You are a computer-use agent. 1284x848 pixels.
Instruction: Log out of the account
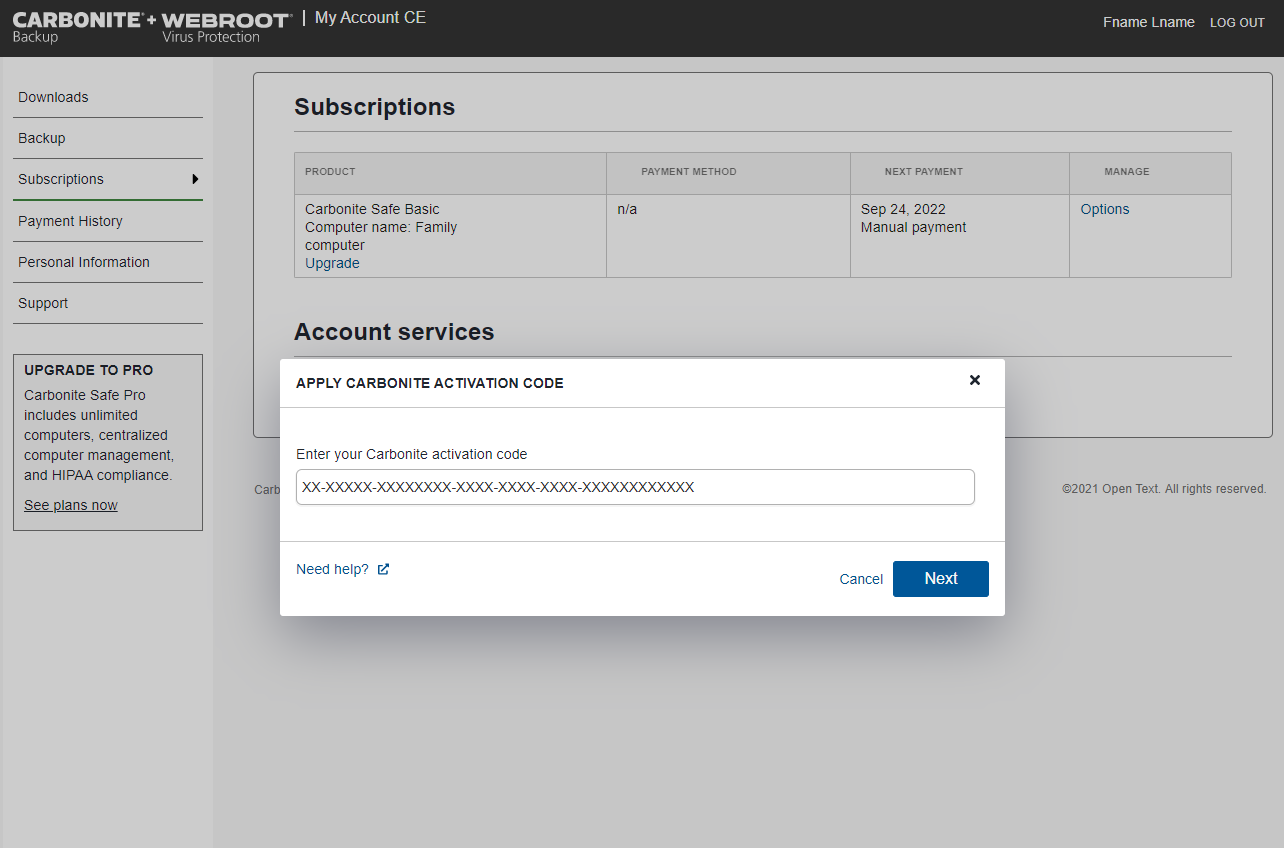pyautogui.click(x=1237, y=22)
